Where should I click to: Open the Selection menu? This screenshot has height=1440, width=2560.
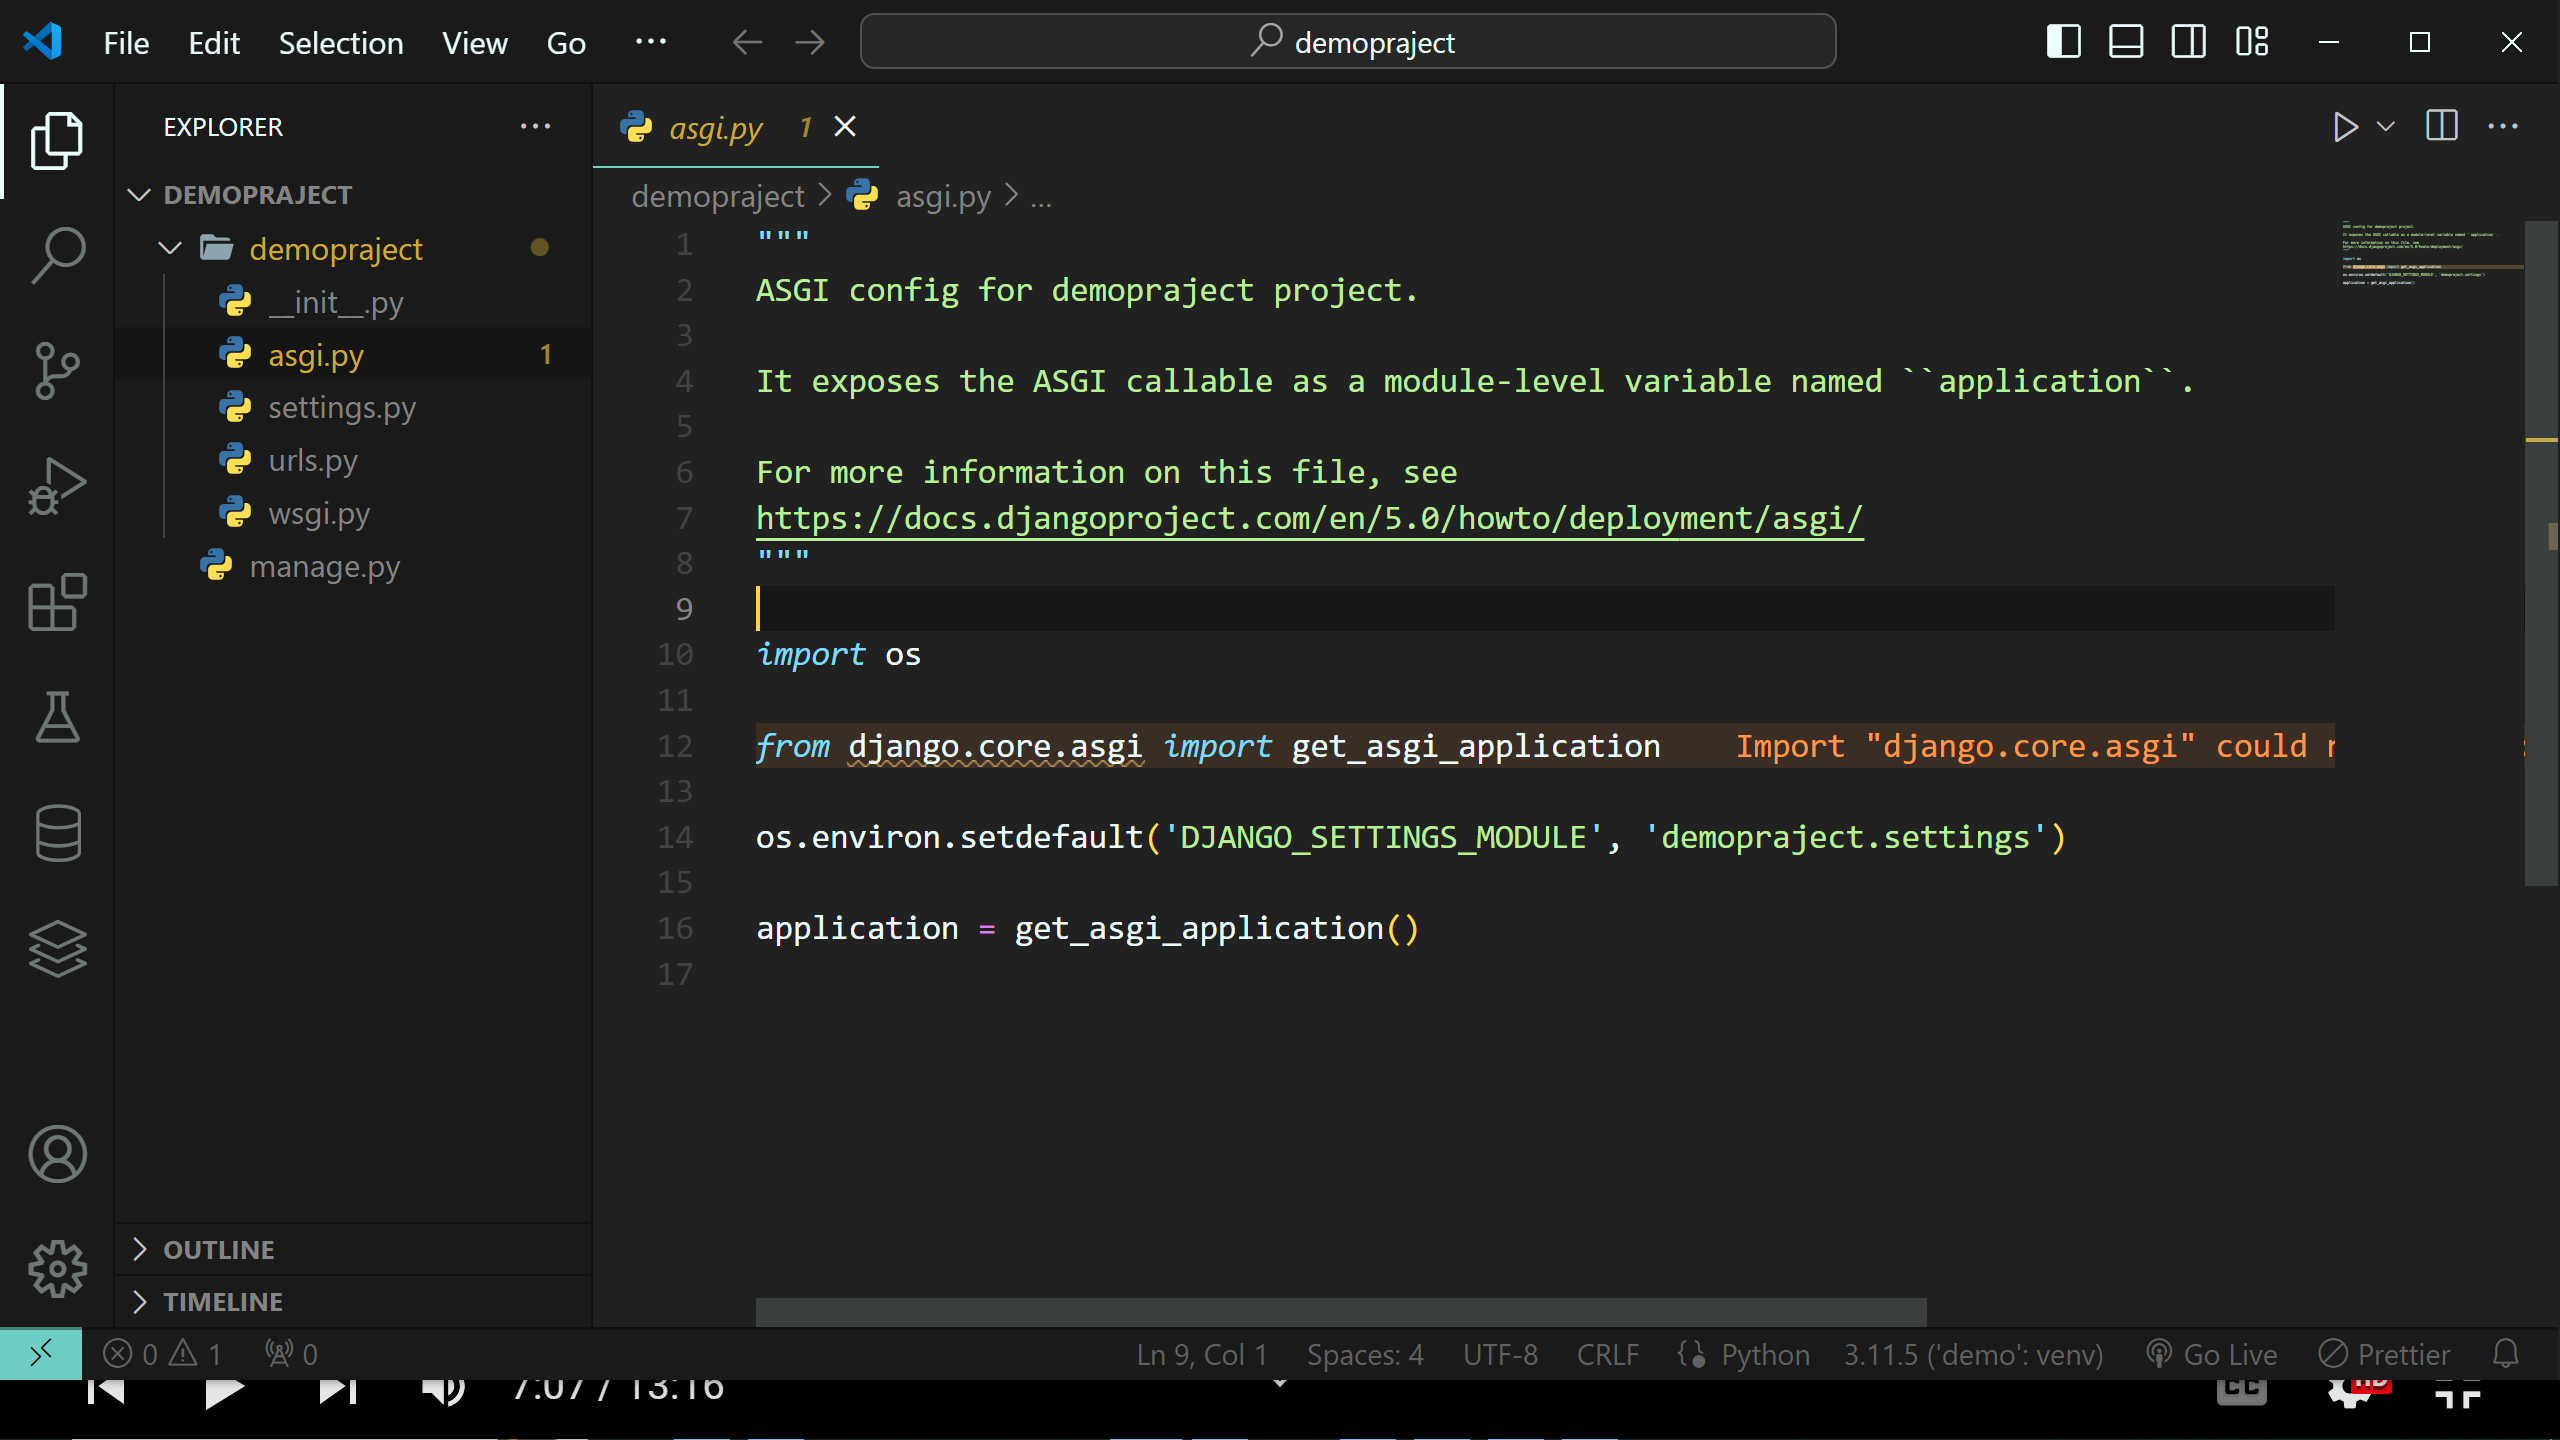tap(340, 43)
